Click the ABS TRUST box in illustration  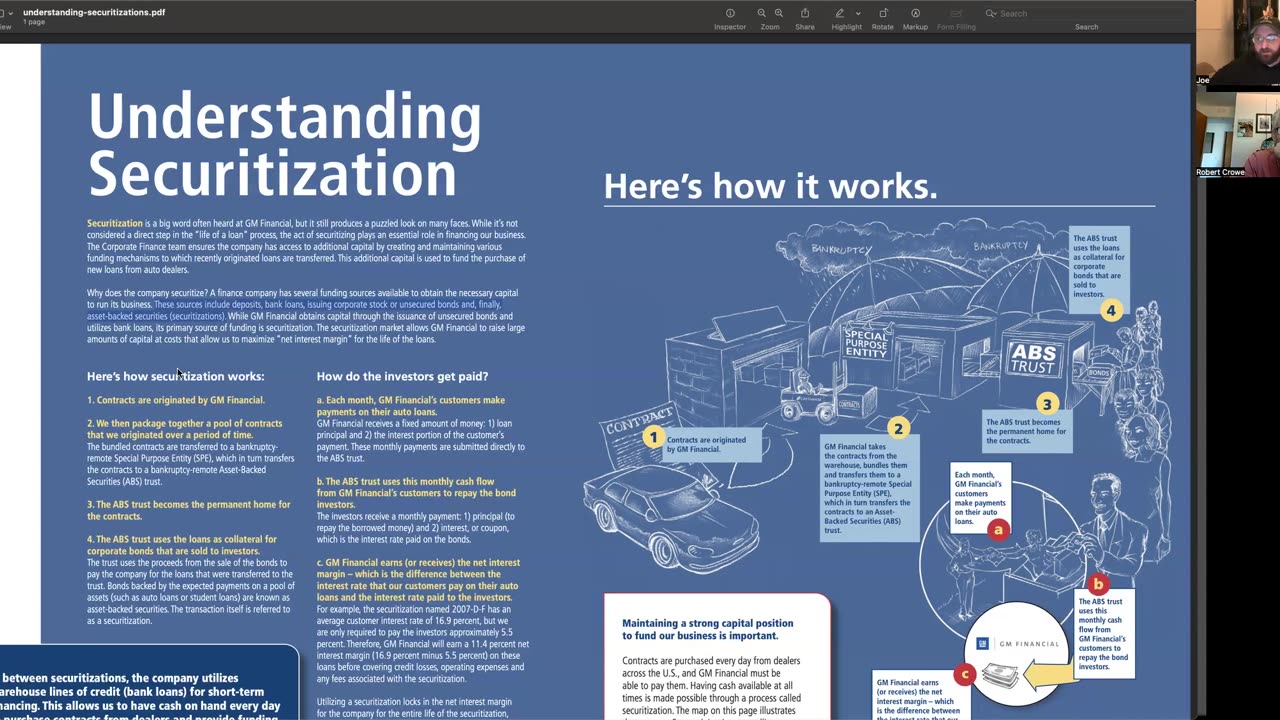(1032, 360)
